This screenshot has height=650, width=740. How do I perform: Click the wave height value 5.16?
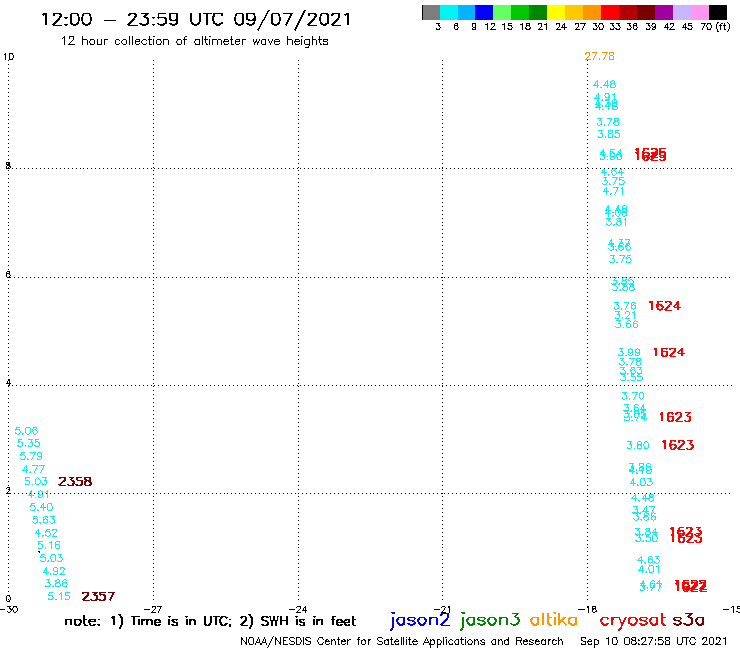click(49, 545)
